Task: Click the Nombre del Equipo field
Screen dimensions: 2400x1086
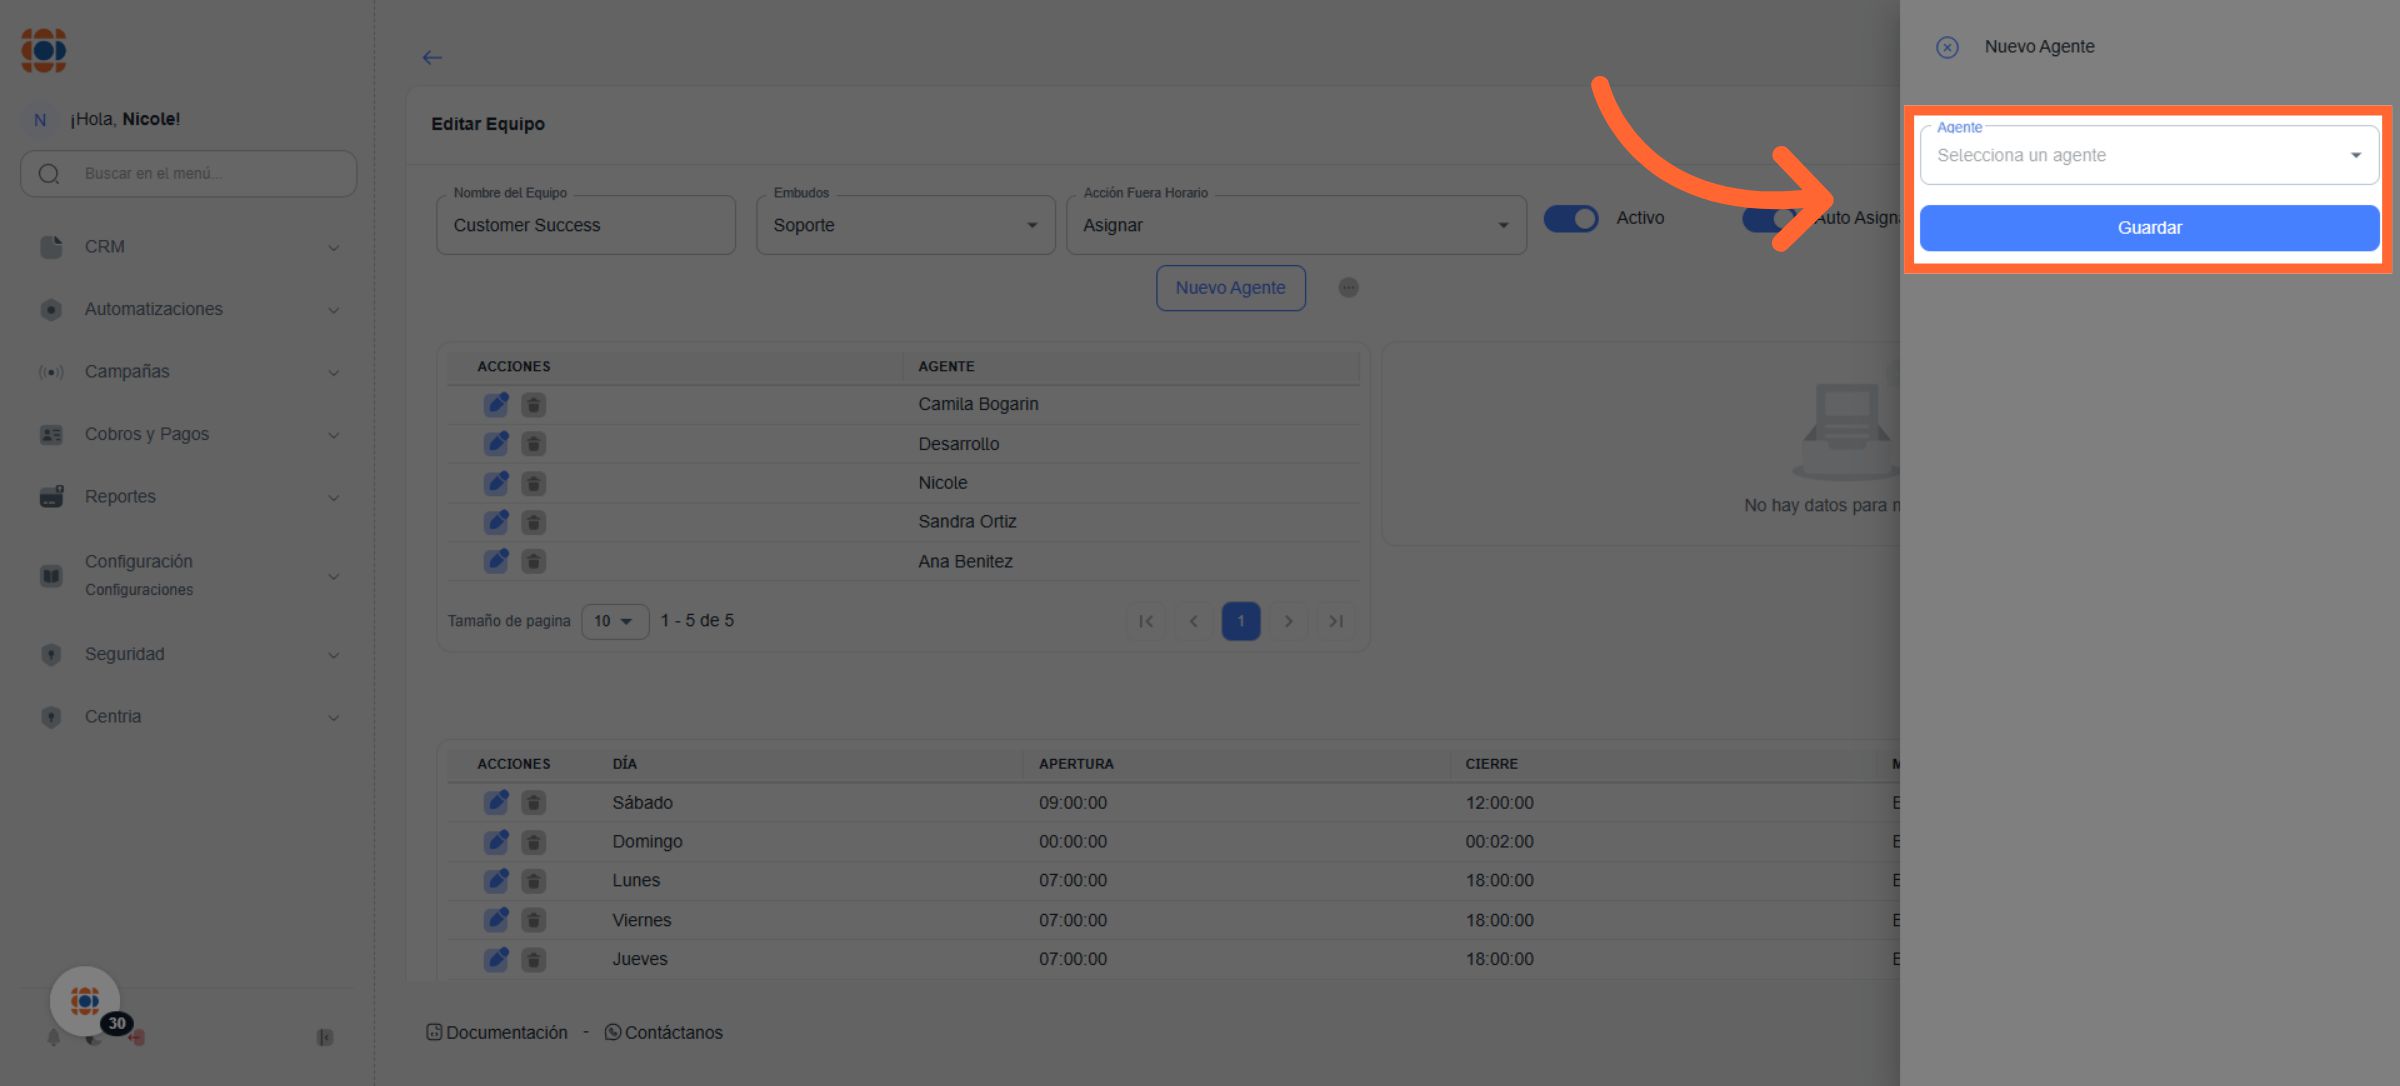Action: click(585, 226)
